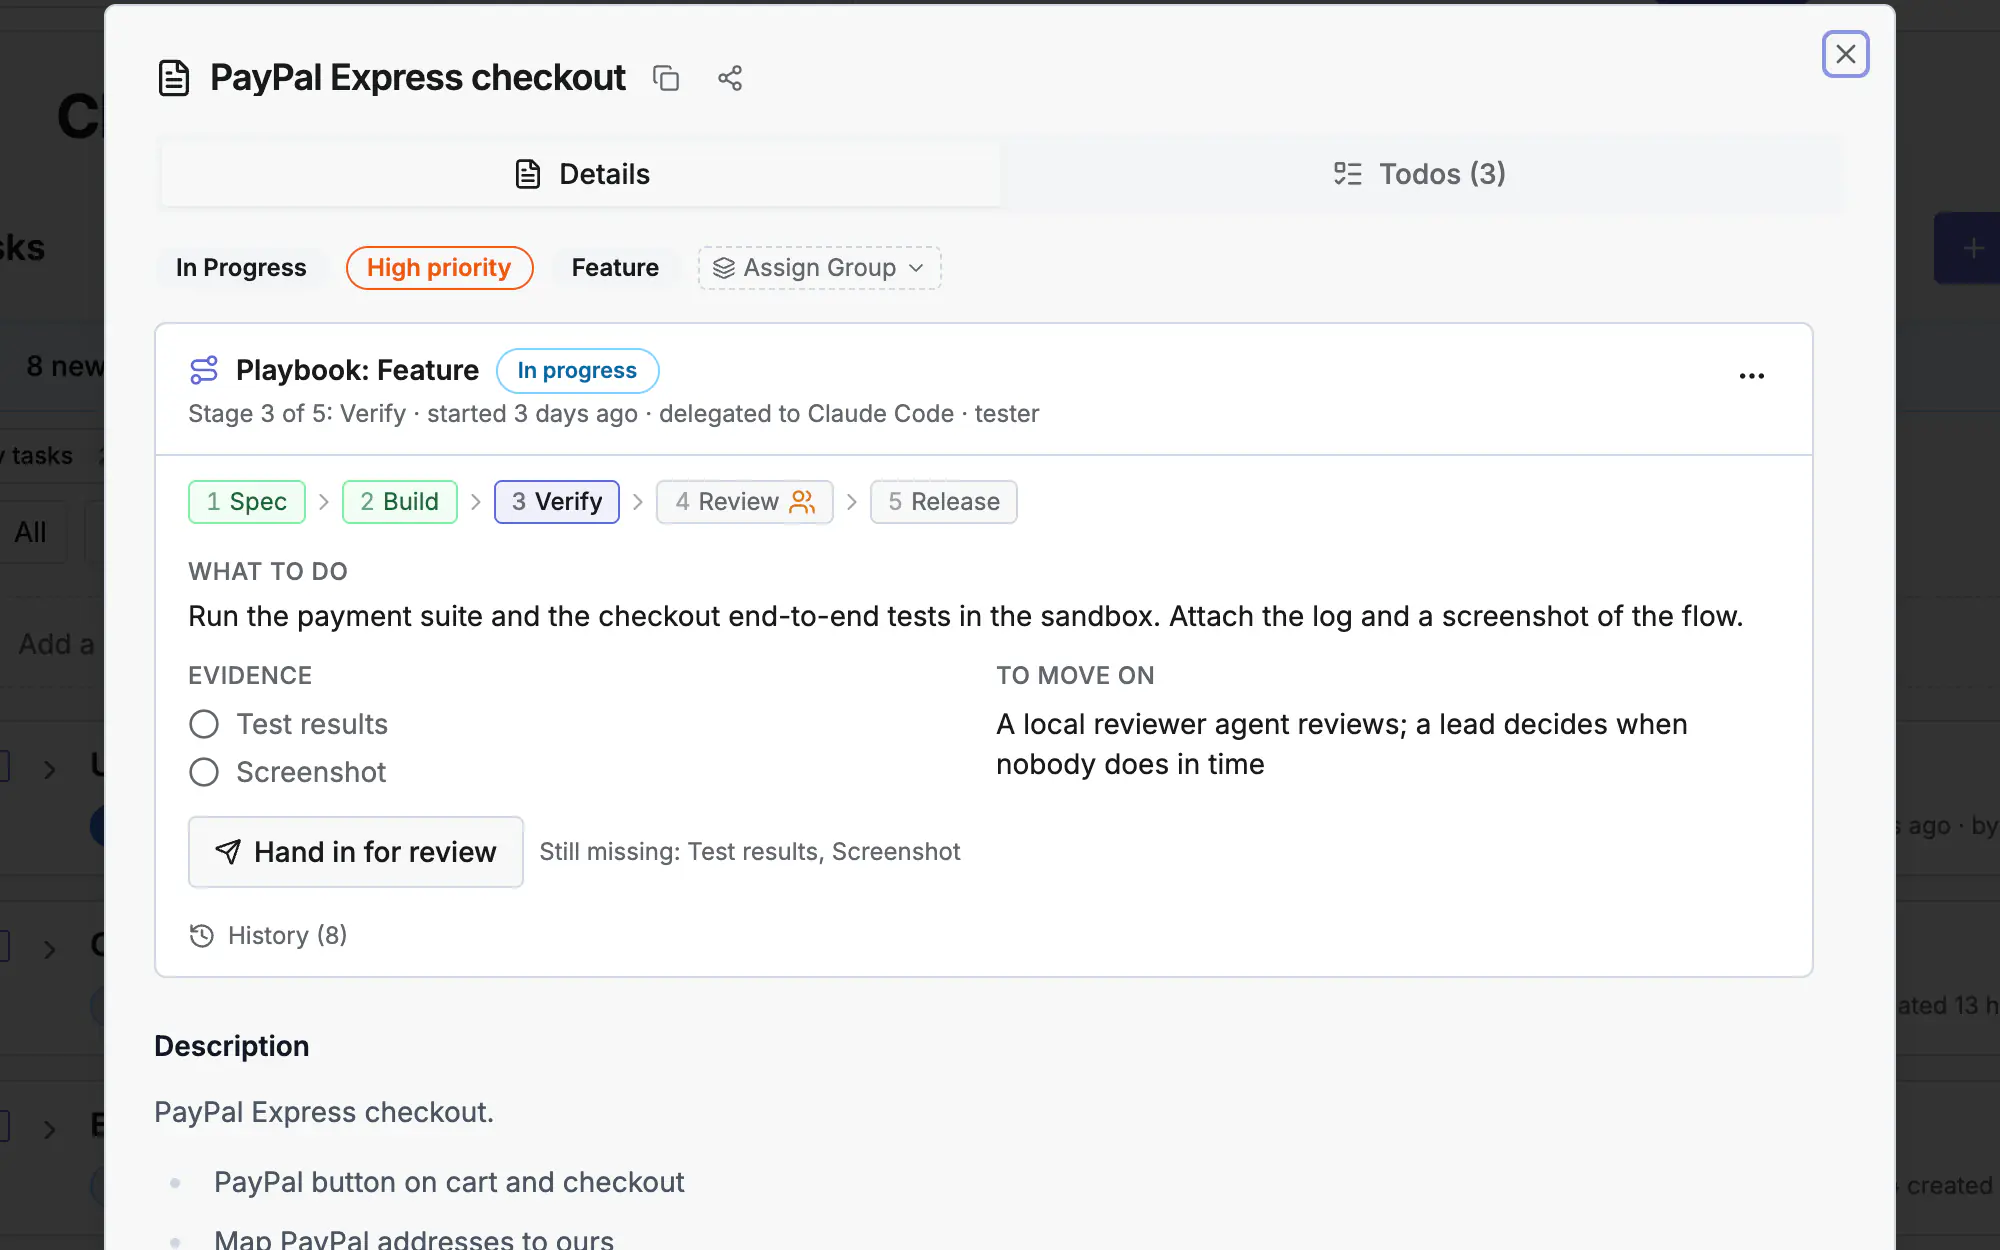Open the Todos (3) tab
This screenshot has height=1250, width=2000.
(1420, 174)
